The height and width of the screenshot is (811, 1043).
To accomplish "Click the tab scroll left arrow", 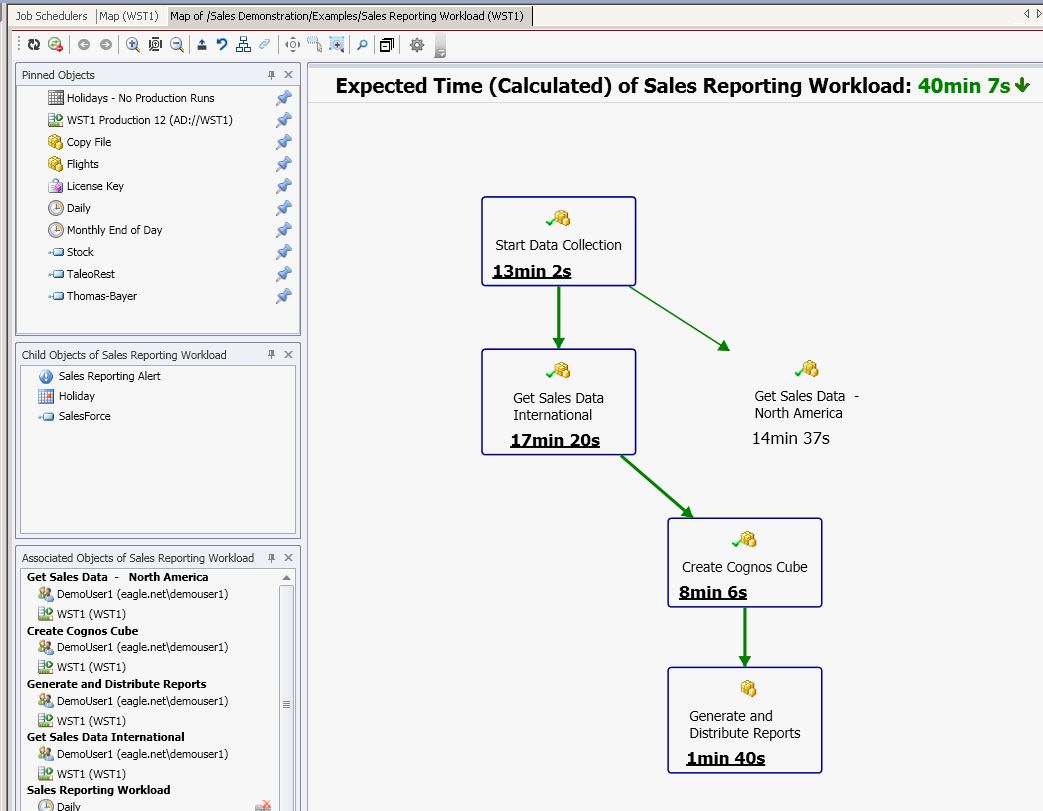I will tap(1026, 13).
